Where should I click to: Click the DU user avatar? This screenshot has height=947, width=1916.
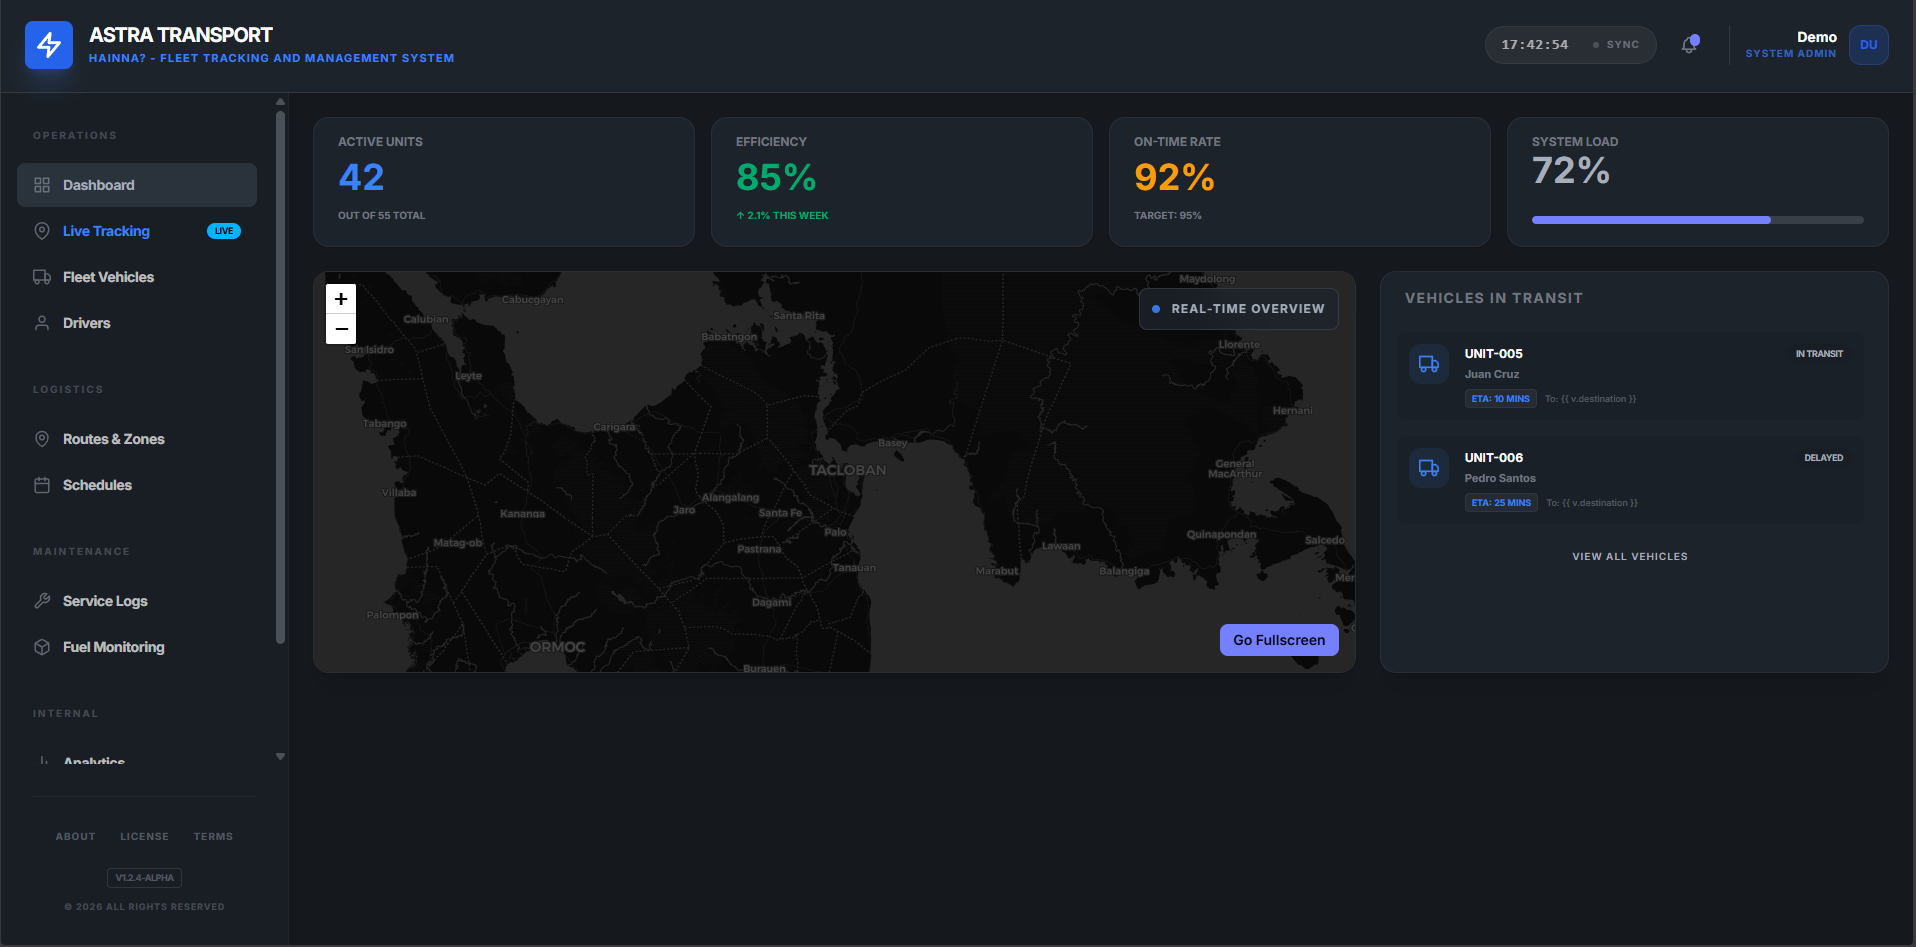1868,45
